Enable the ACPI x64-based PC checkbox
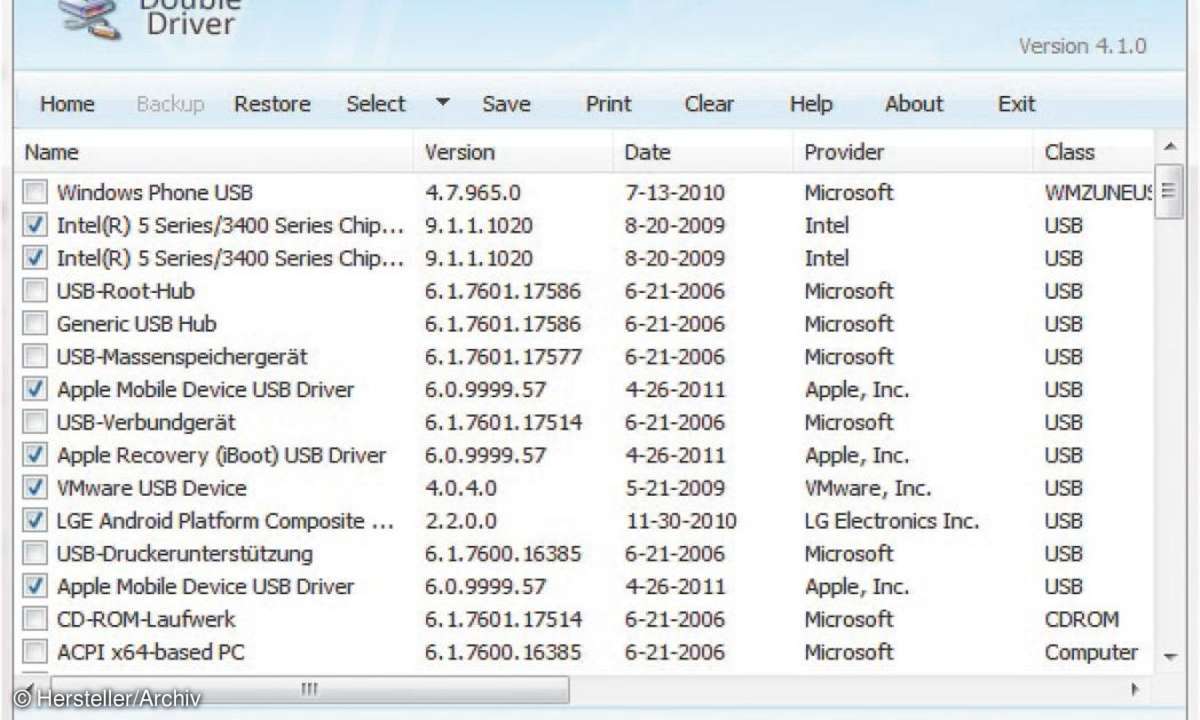 pos(35,652)
